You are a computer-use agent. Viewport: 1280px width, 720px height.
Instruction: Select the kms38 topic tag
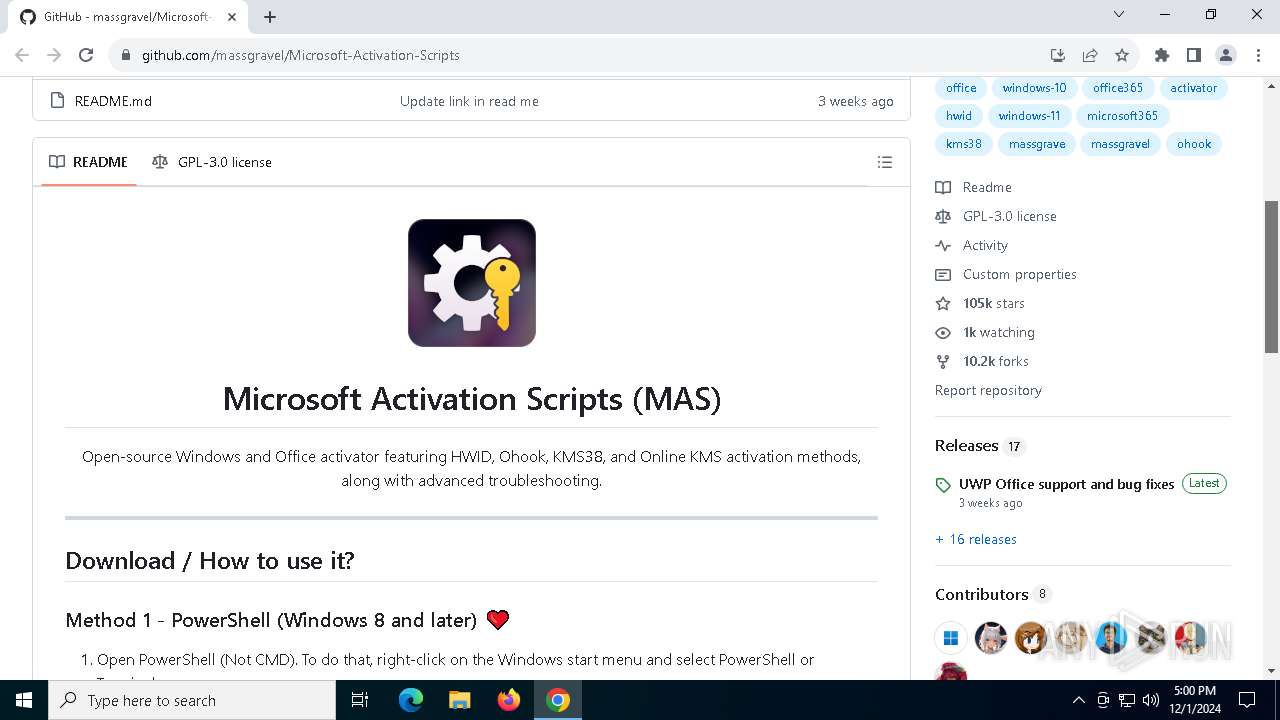click(964, 144)
